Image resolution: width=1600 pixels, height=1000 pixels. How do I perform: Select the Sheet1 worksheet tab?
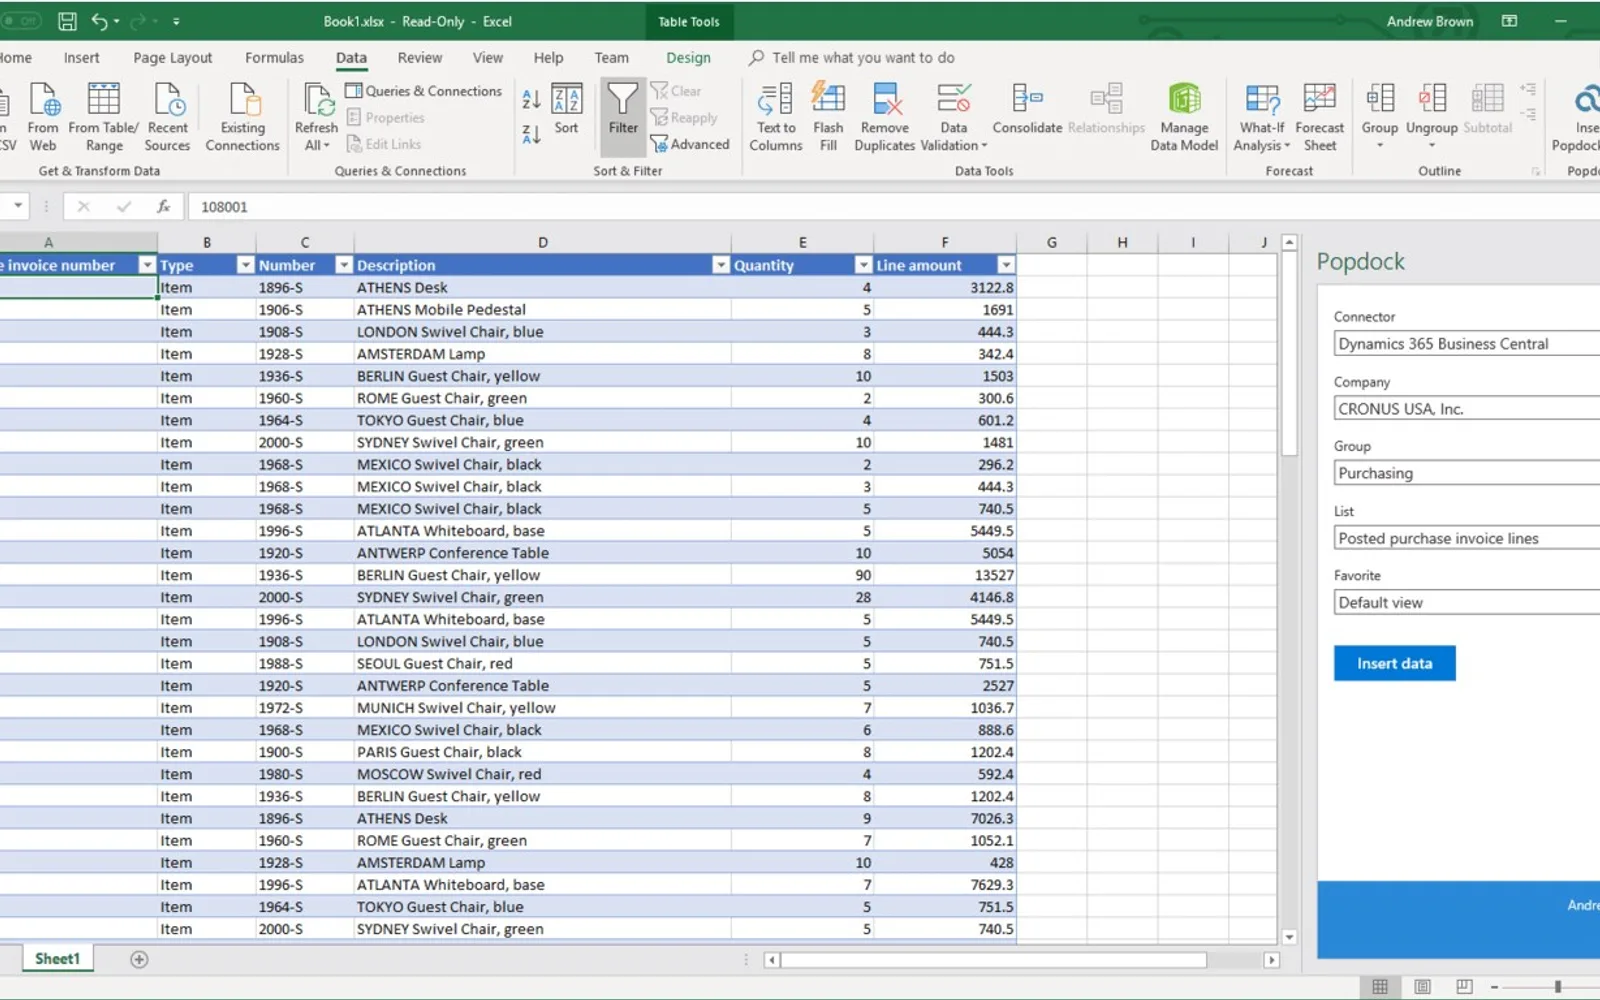[x=57, y=959]
